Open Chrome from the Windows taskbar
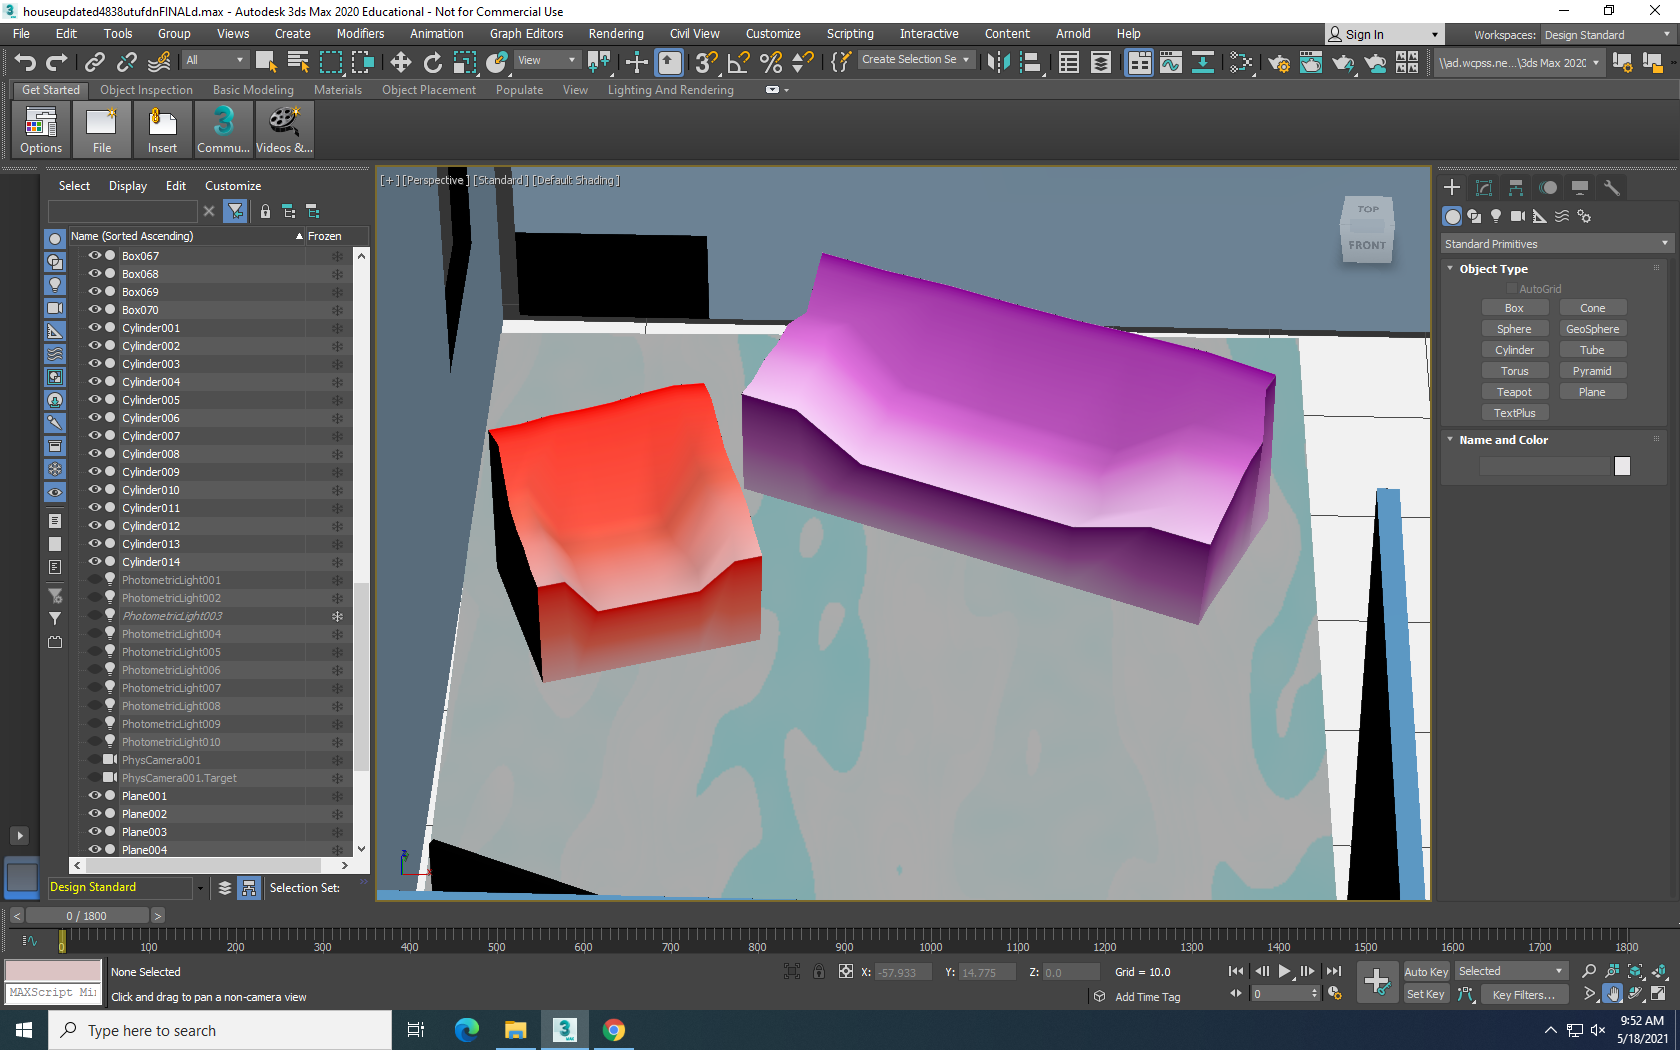 pyautogui.click(x=614, y=1030)
